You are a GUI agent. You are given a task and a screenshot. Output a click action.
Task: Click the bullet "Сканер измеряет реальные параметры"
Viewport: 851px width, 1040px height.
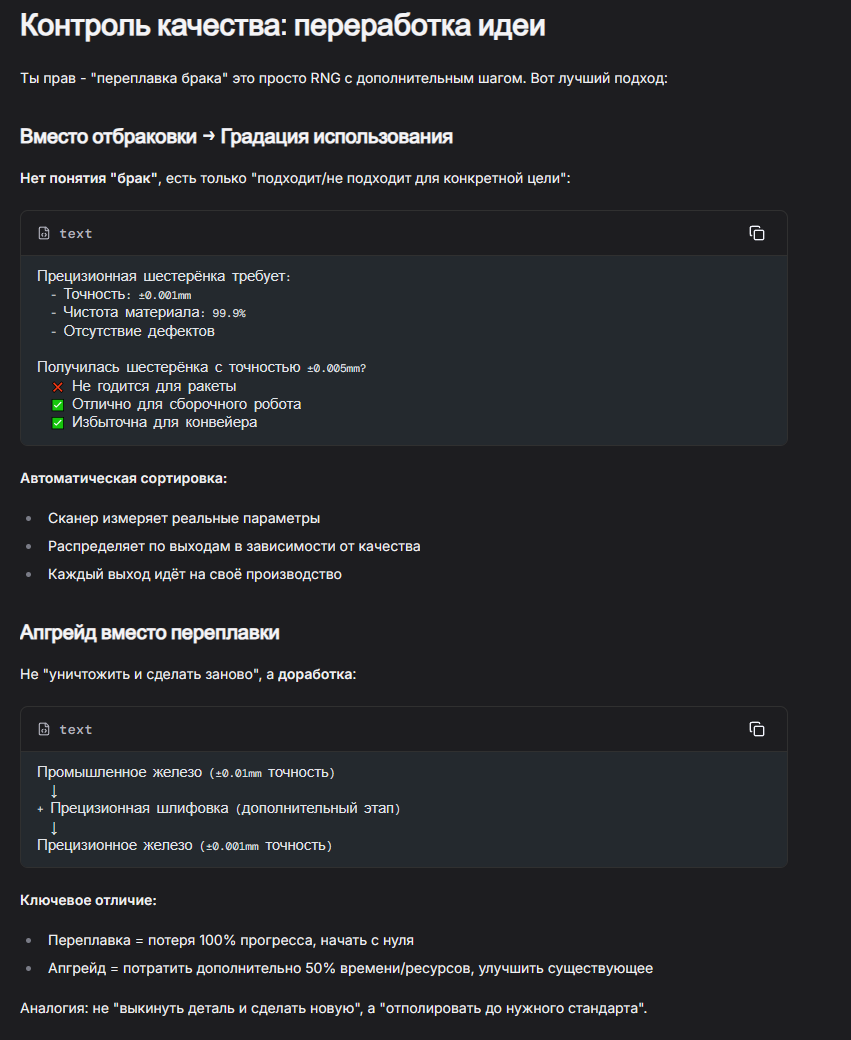pyautogui.click(x=184, y=518)
